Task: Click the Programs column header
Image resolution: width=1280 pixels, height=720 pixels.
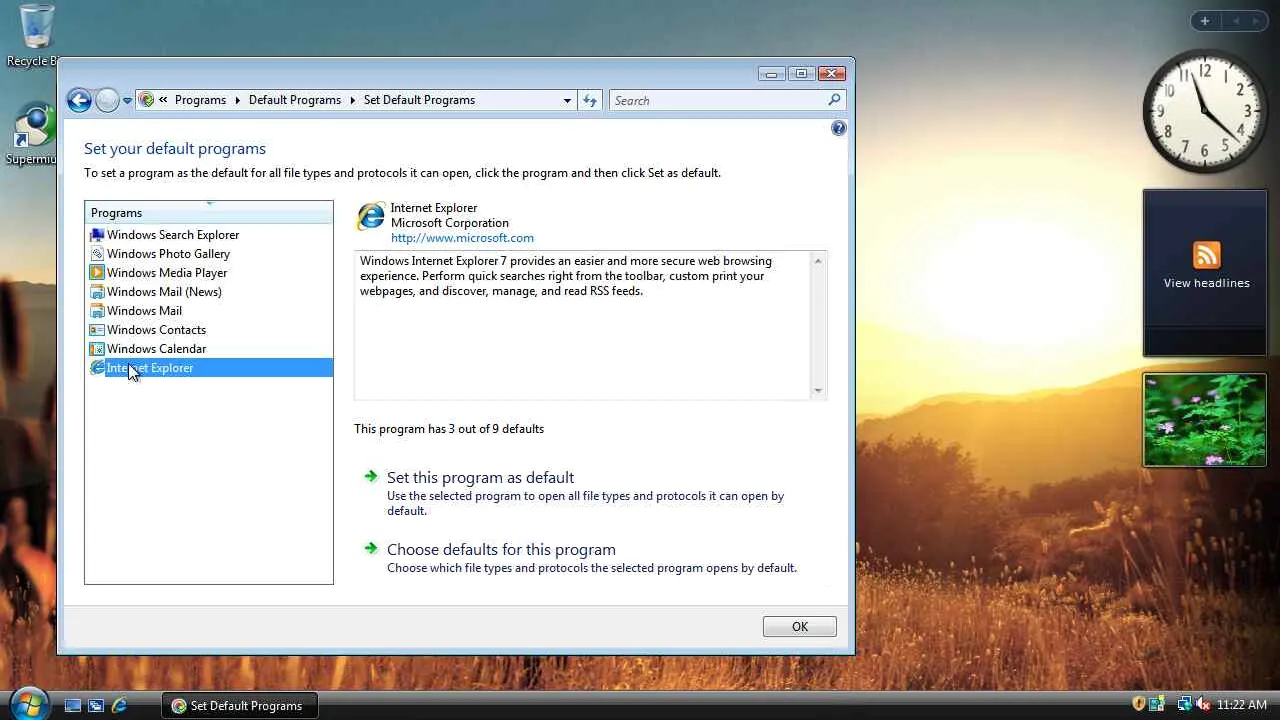Action: (209, 213)
